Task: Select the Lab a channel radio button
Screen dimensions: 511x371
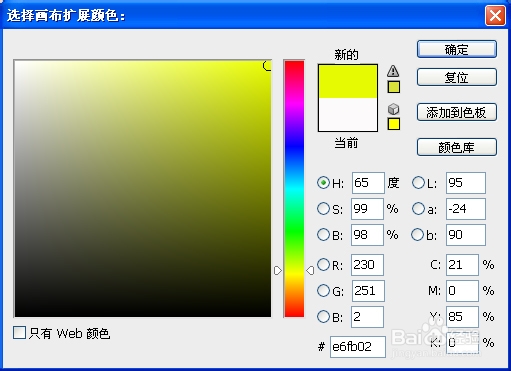Action: click(x=418, y=209)
